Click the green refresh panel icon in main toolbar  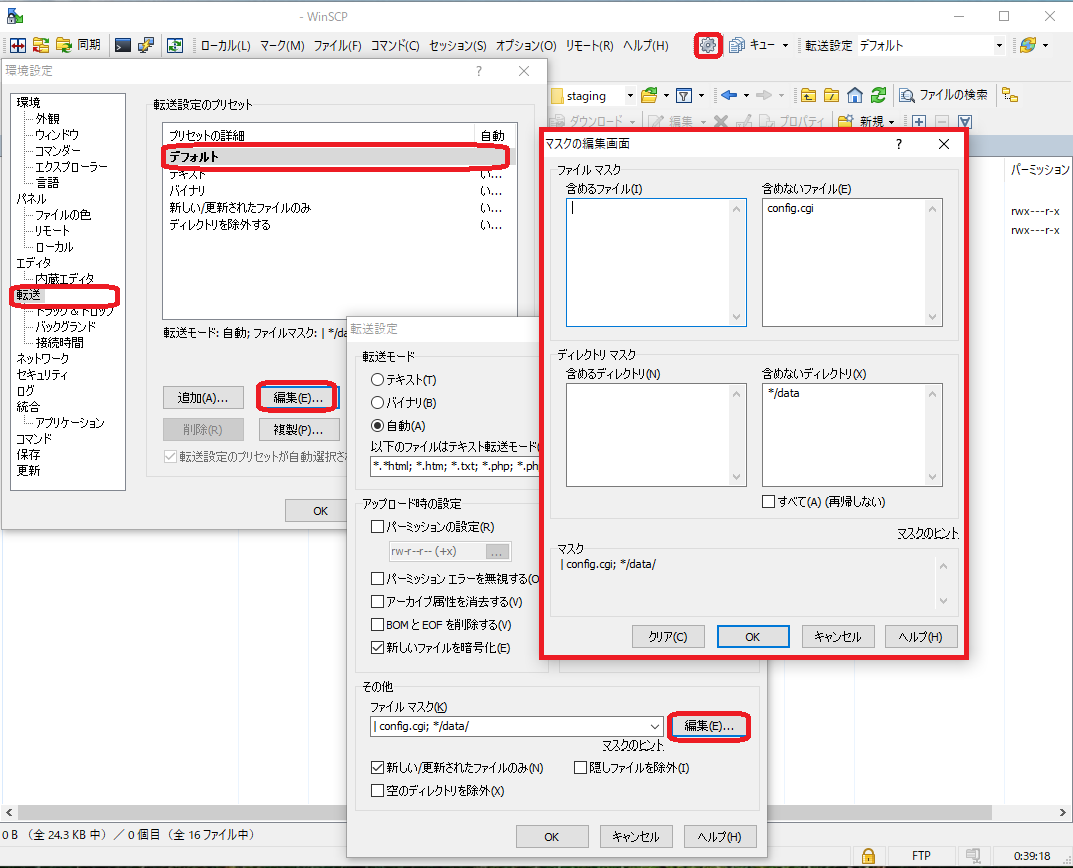175,45
